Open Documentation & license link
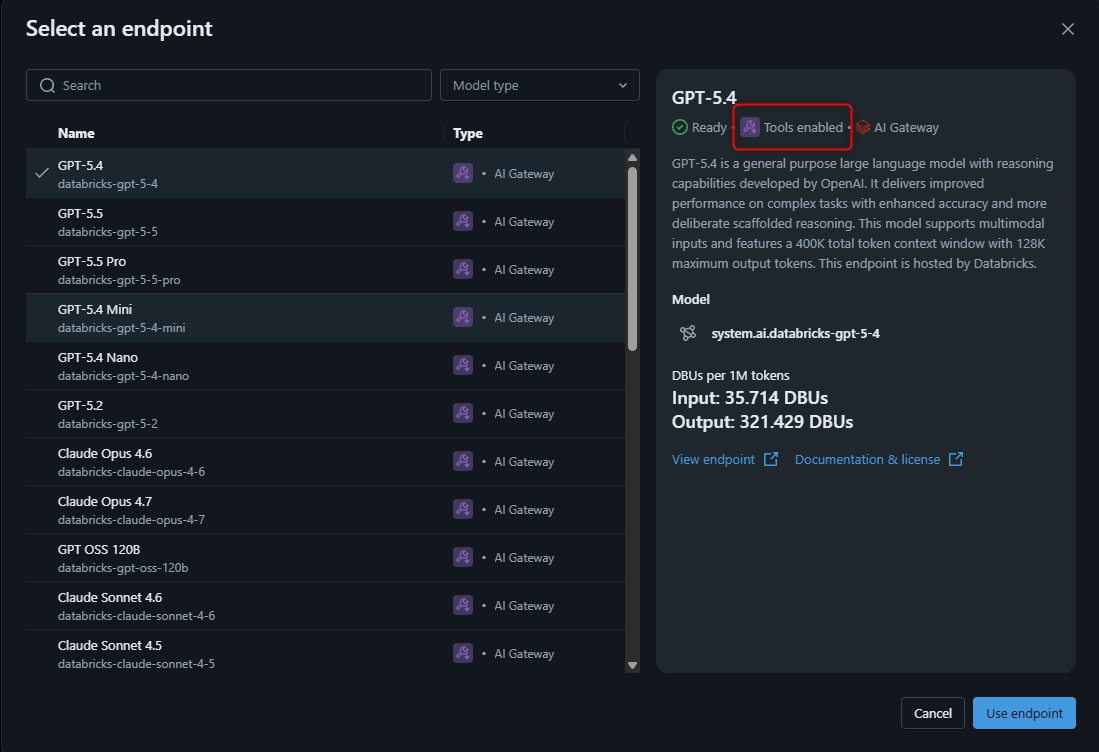The height and width of the screenshot is (752, 1099). [867, 459]
